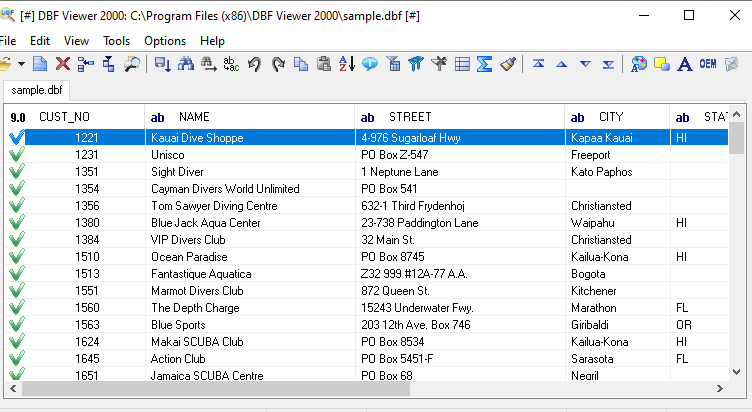Select the 'Cayman Divers World Unlimited' cell
The image size is (752, 412).
(x=250, y=189)
